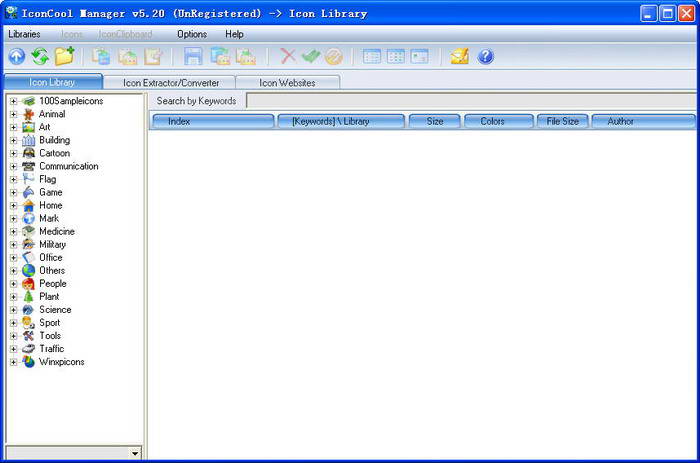This screenshot has height=463, width=700.
Task: Sort by the Colors column header
Action: (x=499, y=121)
